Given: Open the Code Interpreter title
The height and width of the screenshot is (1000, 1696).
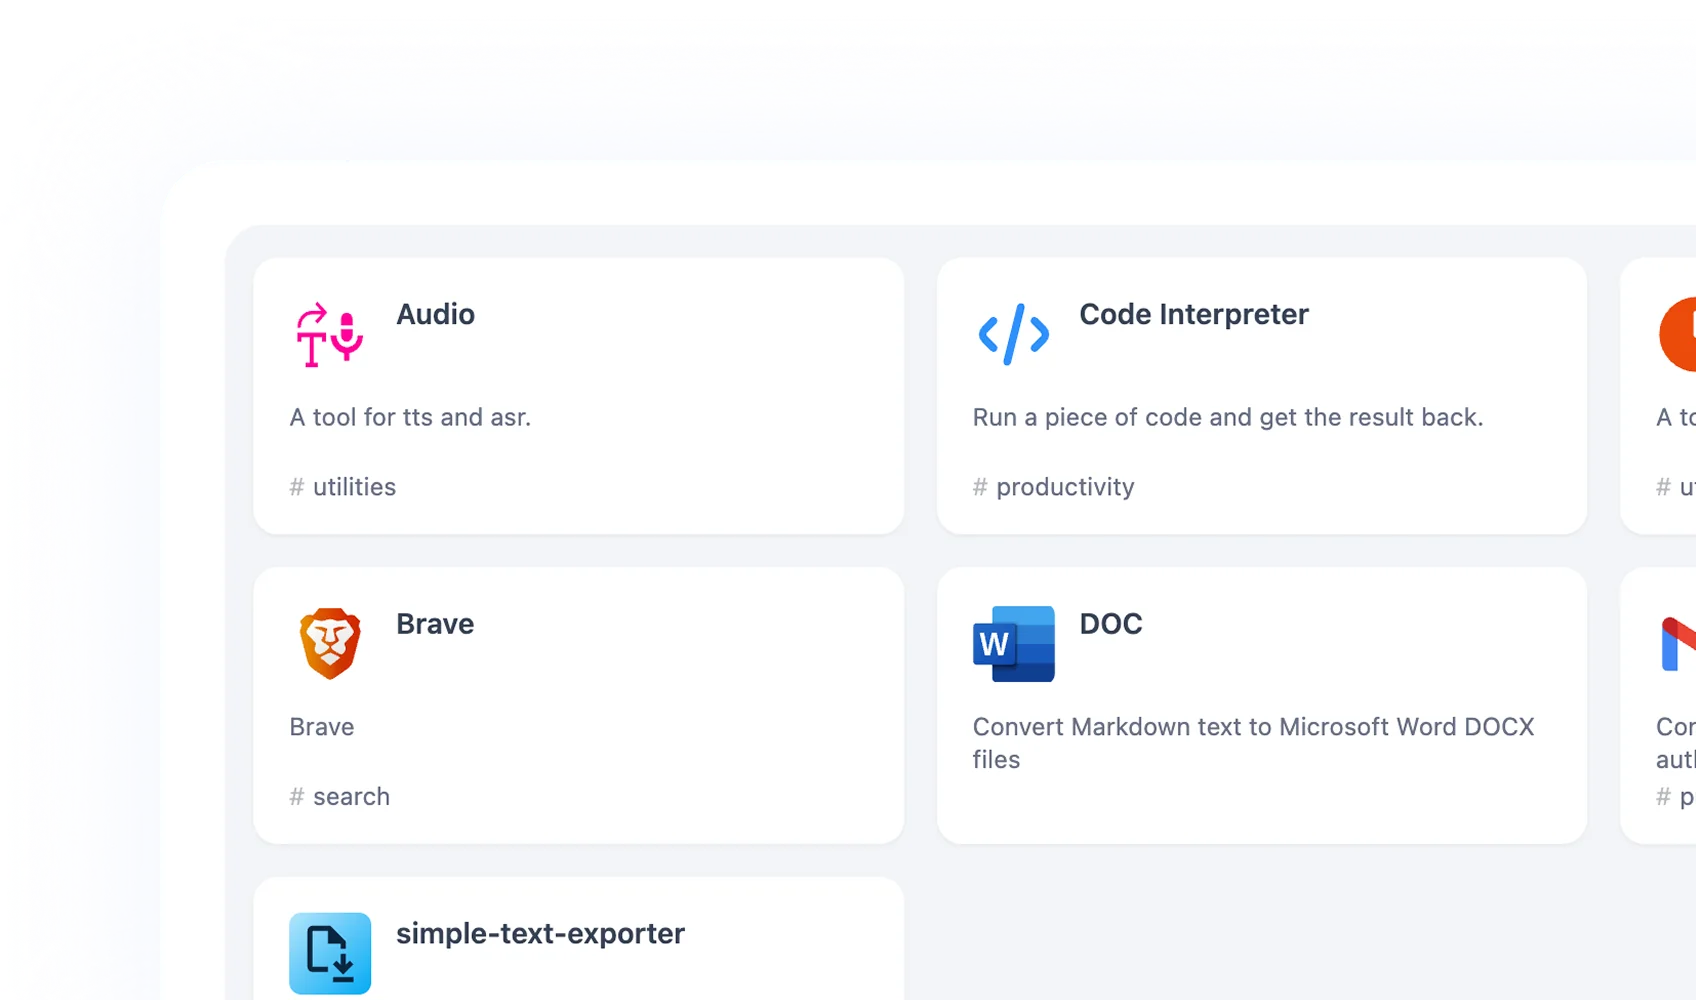Looking at the screenshot, I should tap(1193, 314).
